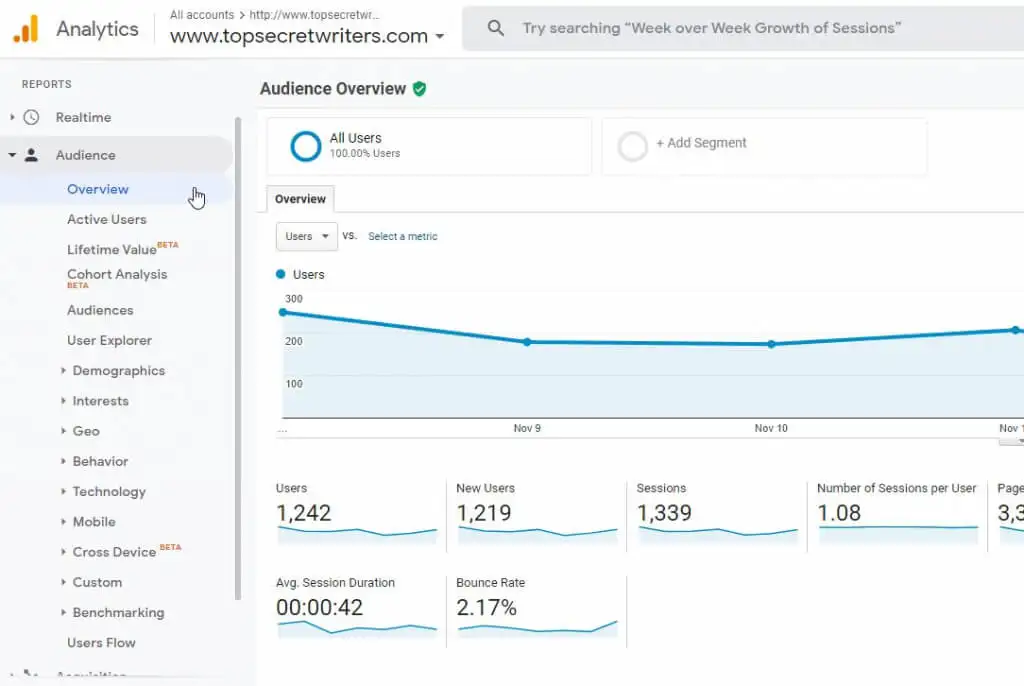The image size is (1024, 686).
Task: Open the Active Users report
Action: (x=106, y=220)
